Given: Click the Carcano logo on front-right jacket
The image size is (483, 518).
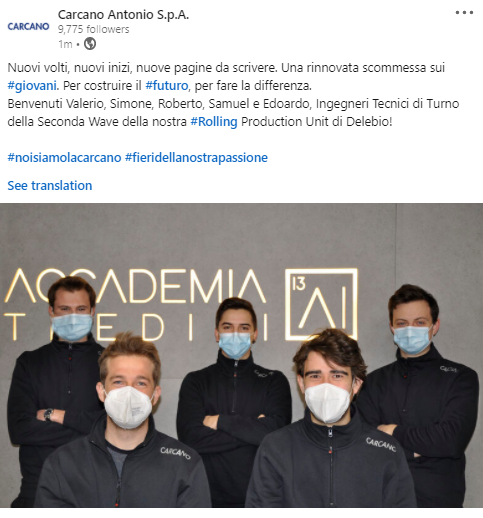Looking at the screenshot, I should click(381, 445).
